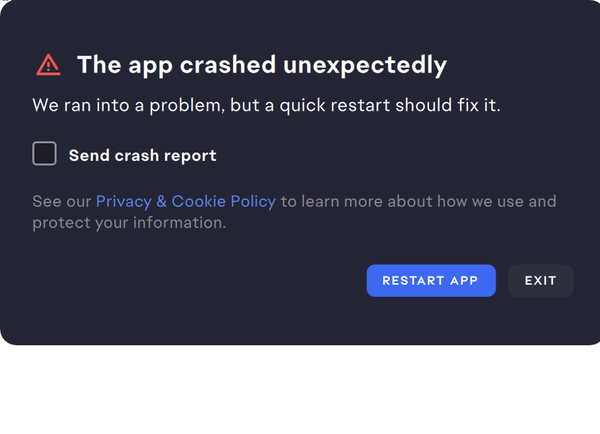Screen dimensions: 600x434
Task: Select the 'protect your information.' text line
Action: point(129,223)
